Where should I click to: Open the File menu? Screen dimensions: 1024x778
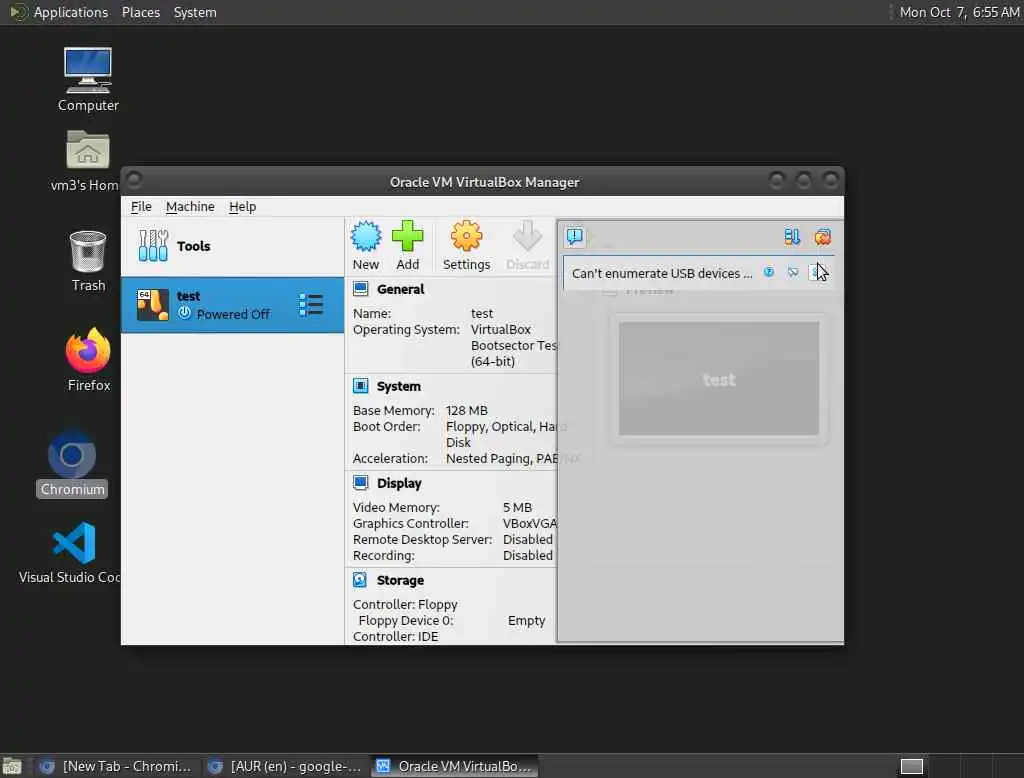click(141, 206)
